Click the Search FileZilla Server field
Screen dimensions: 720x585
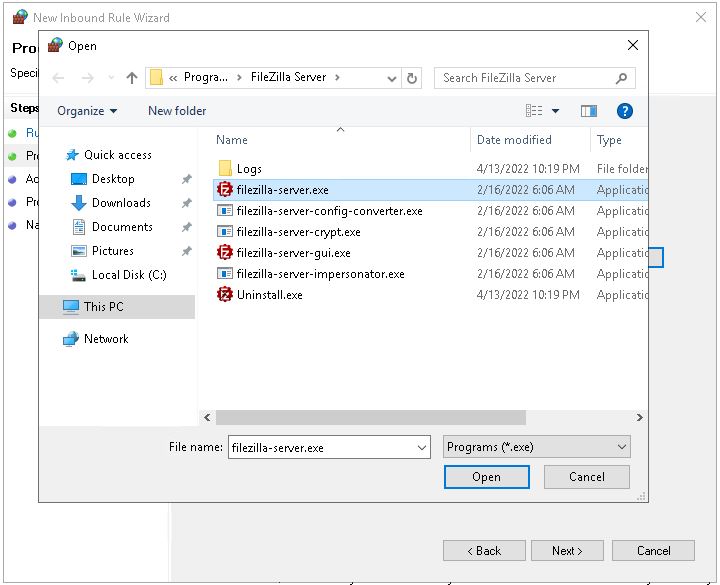[525, 78]
